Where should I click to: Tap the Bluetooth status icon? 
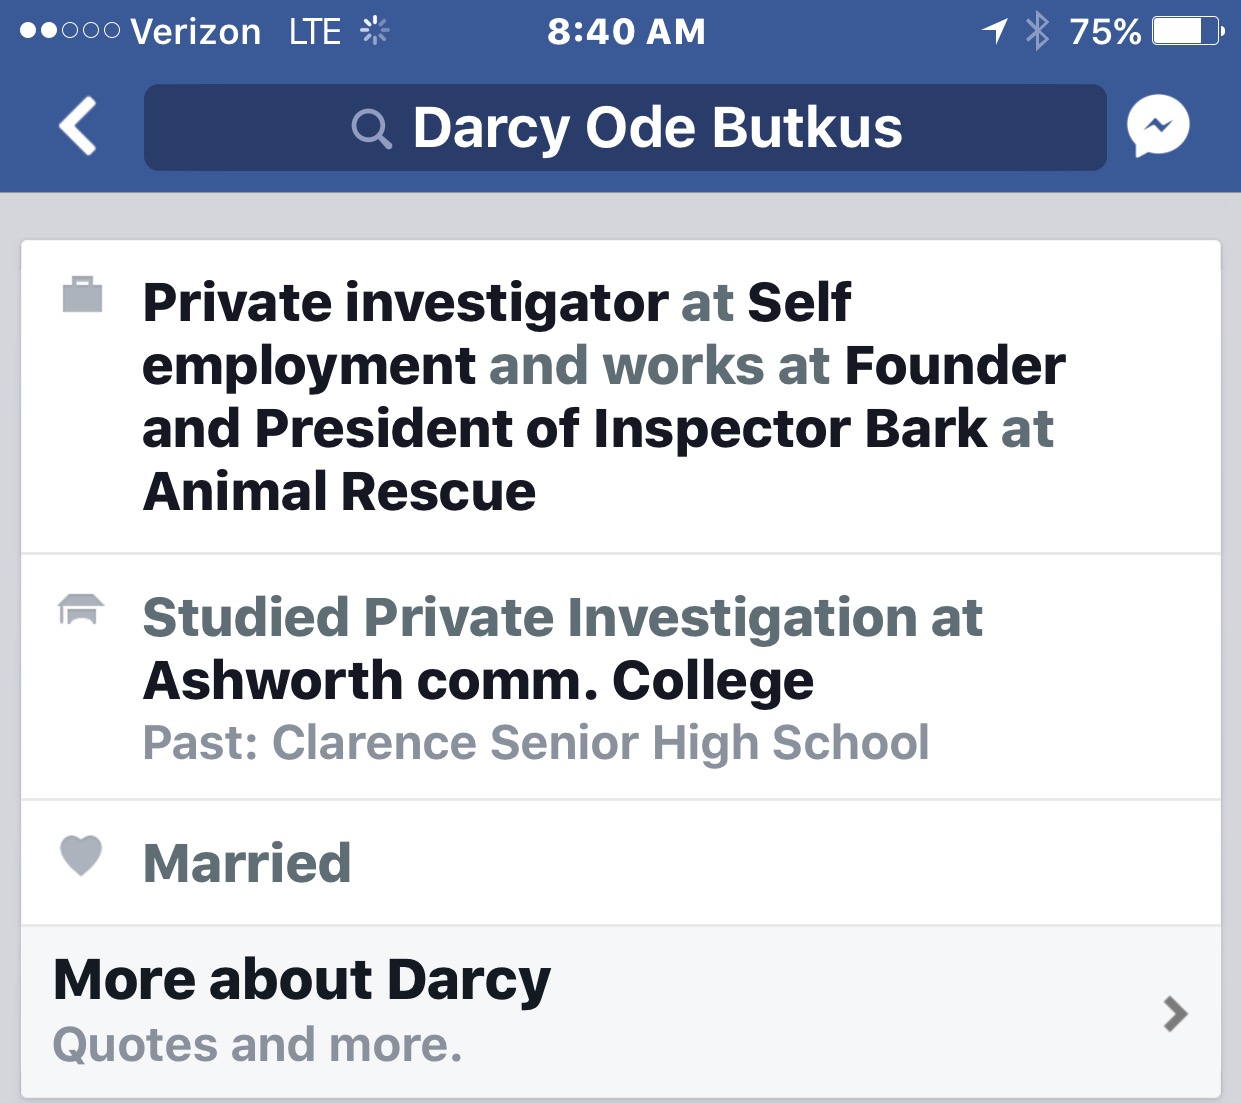(1037, 31)
